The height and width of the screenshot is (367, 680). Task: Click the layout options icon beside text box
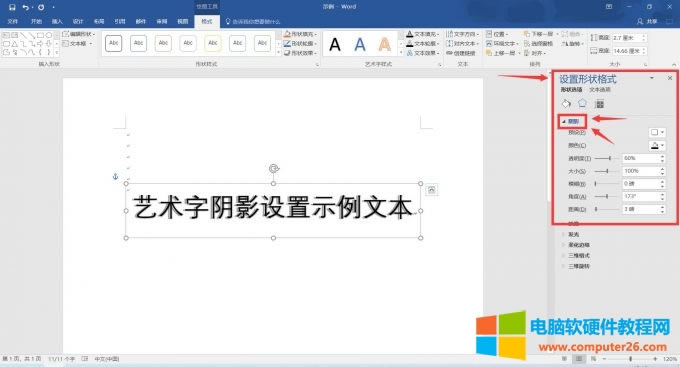click(x=432, y=190)
